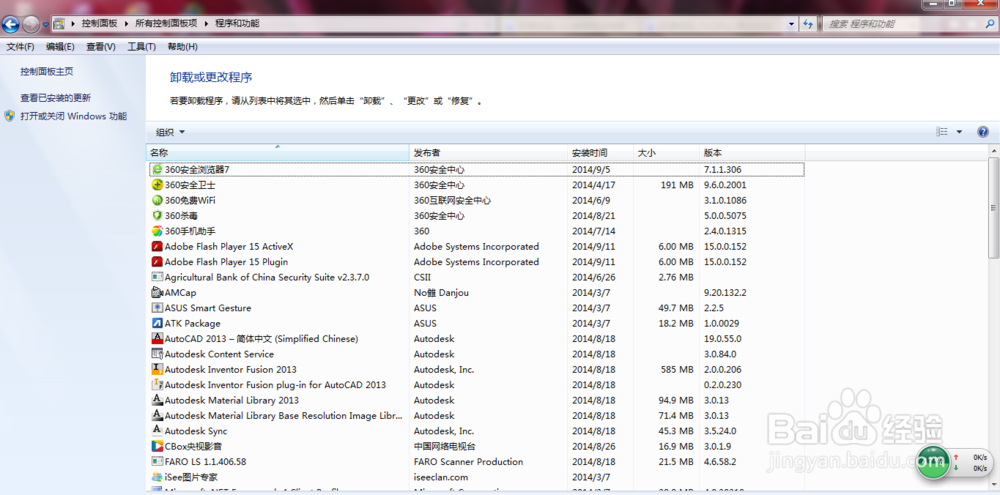Click the Autodesk Content Service icon
The image size is (1000, 495).
pyautogui.click(x=157, y=354)
